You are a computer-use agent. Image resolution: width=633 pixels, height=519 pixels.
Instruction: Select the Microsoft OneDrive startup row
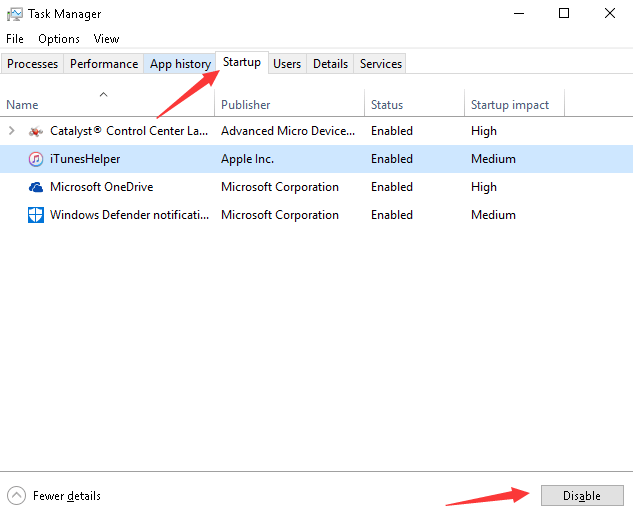(250, 187)
